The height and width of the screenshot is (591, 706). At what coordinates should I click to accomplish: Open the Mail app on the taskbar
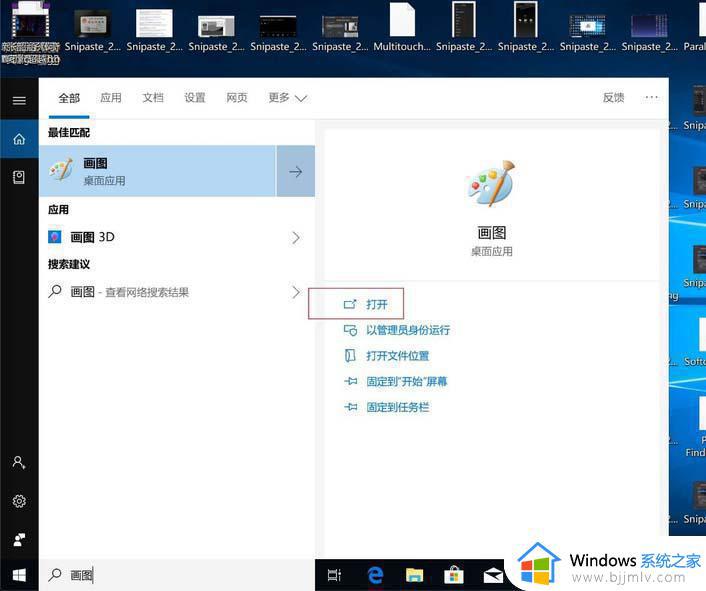[x=493, y=575]
